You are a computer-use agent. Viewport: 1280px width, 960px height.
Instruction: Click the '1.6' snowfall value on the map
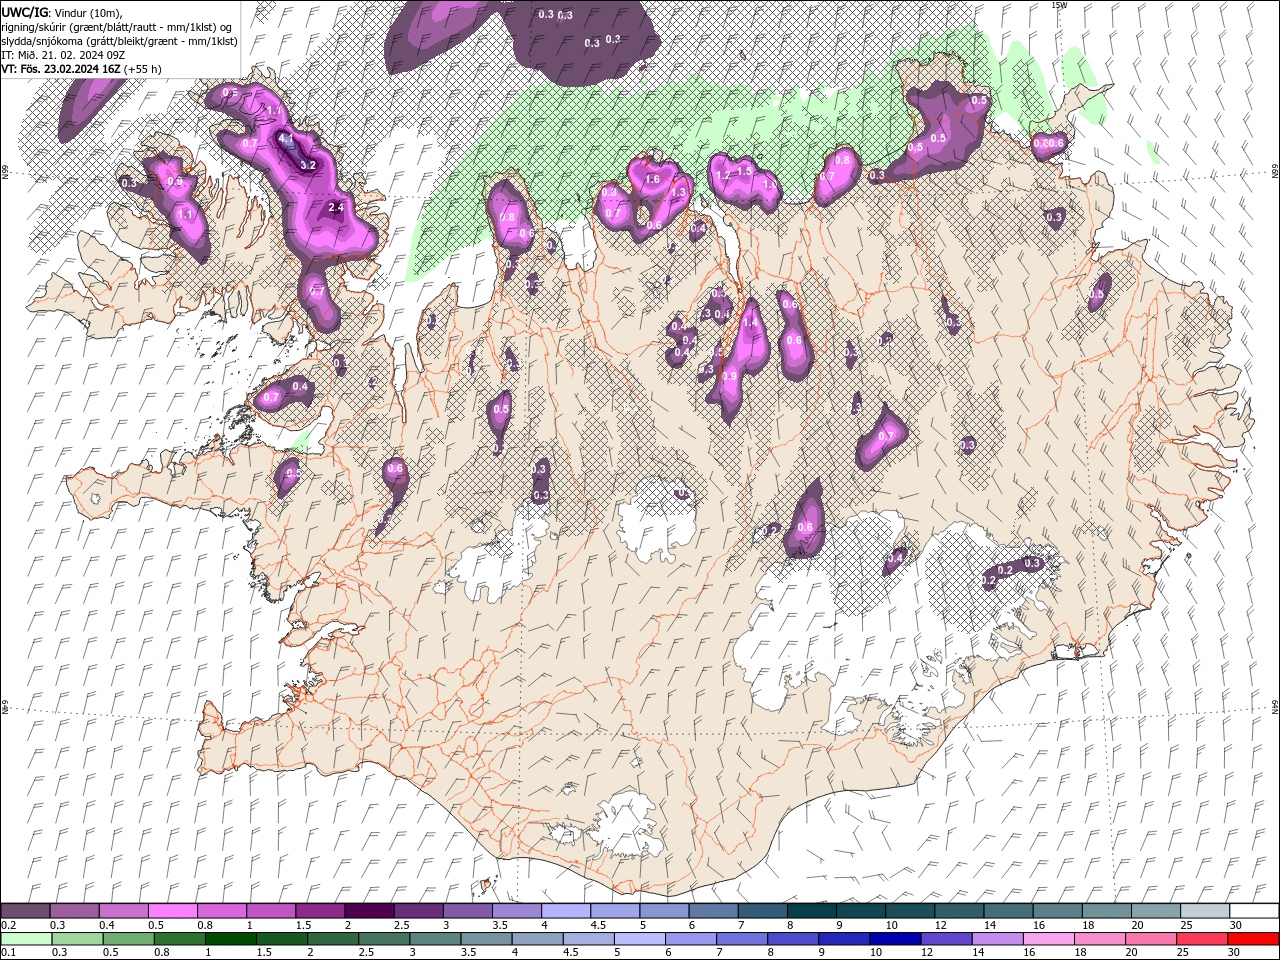[653, 179]
